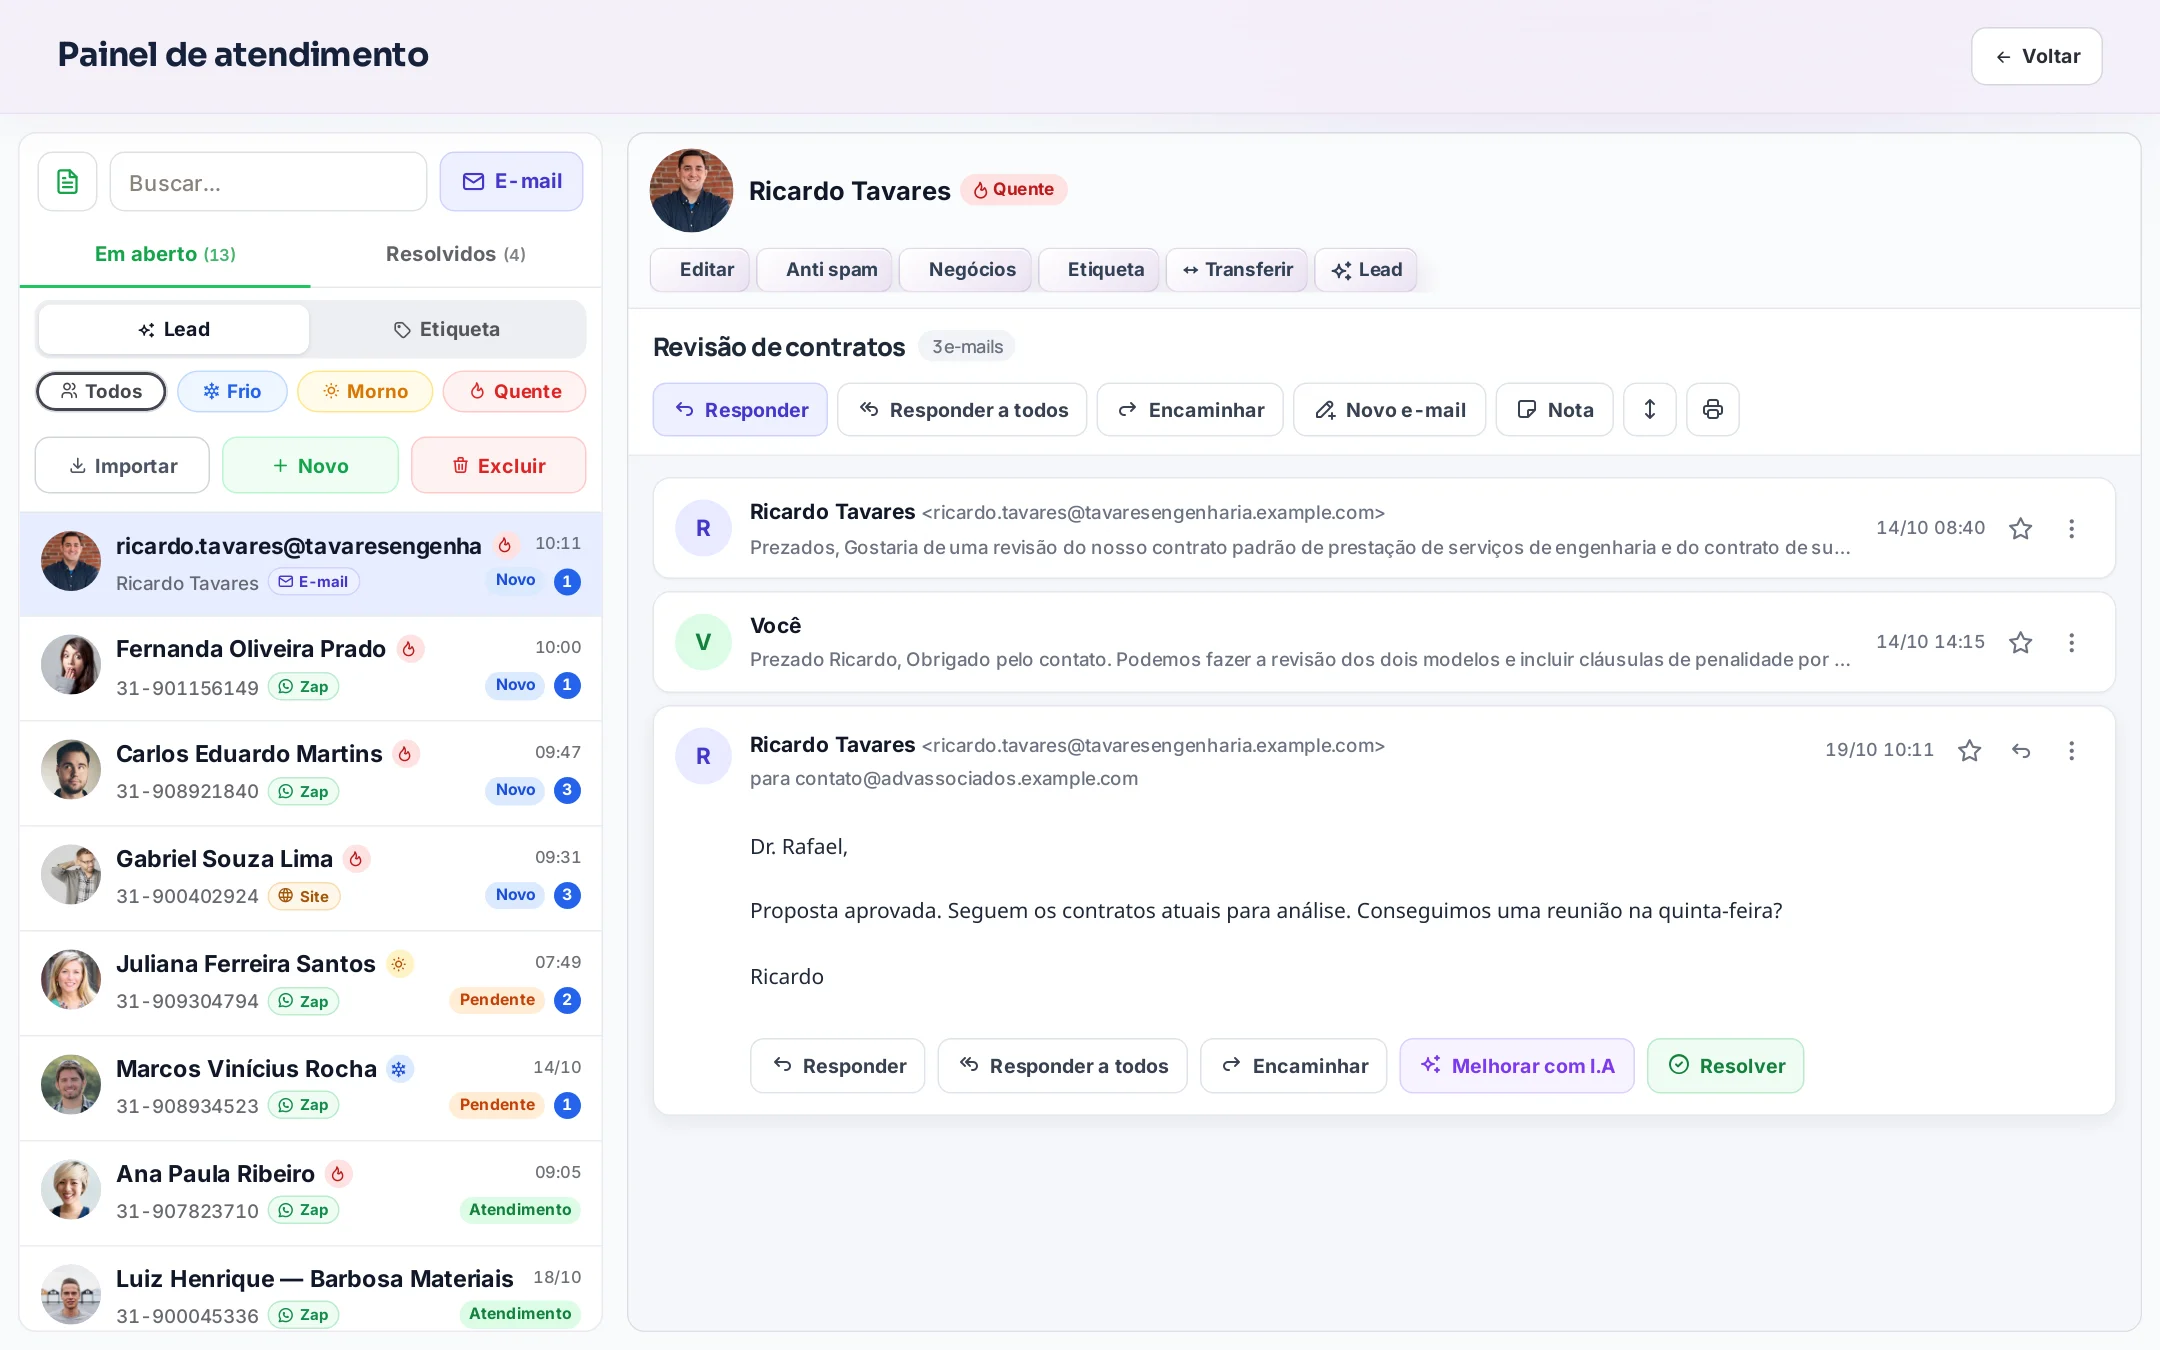The width and height of the screenshot is (2160, 1350).
Task: Open Ana Paula Ribeiro conversation
Action: (311, 1193)
